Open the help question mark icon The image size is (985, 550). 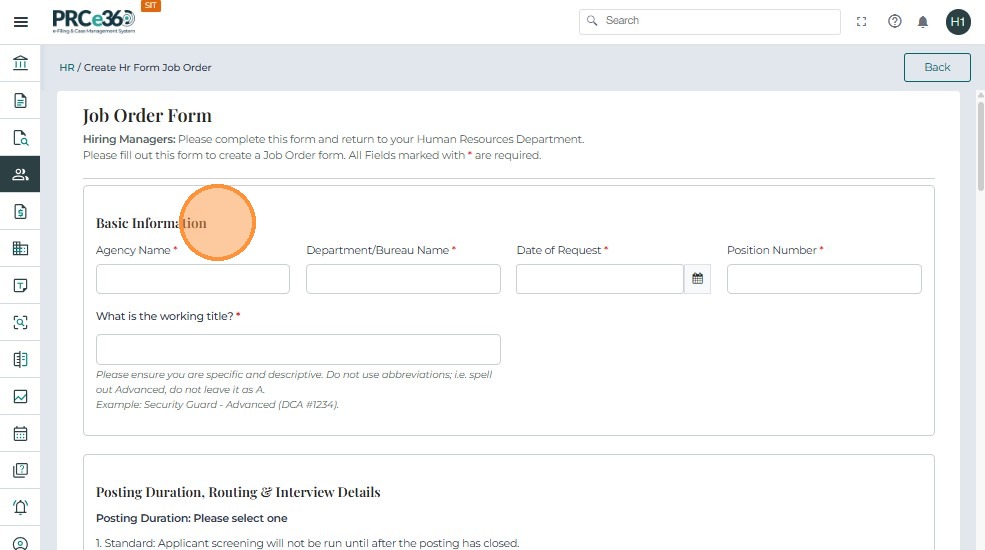tap(895, 22)
